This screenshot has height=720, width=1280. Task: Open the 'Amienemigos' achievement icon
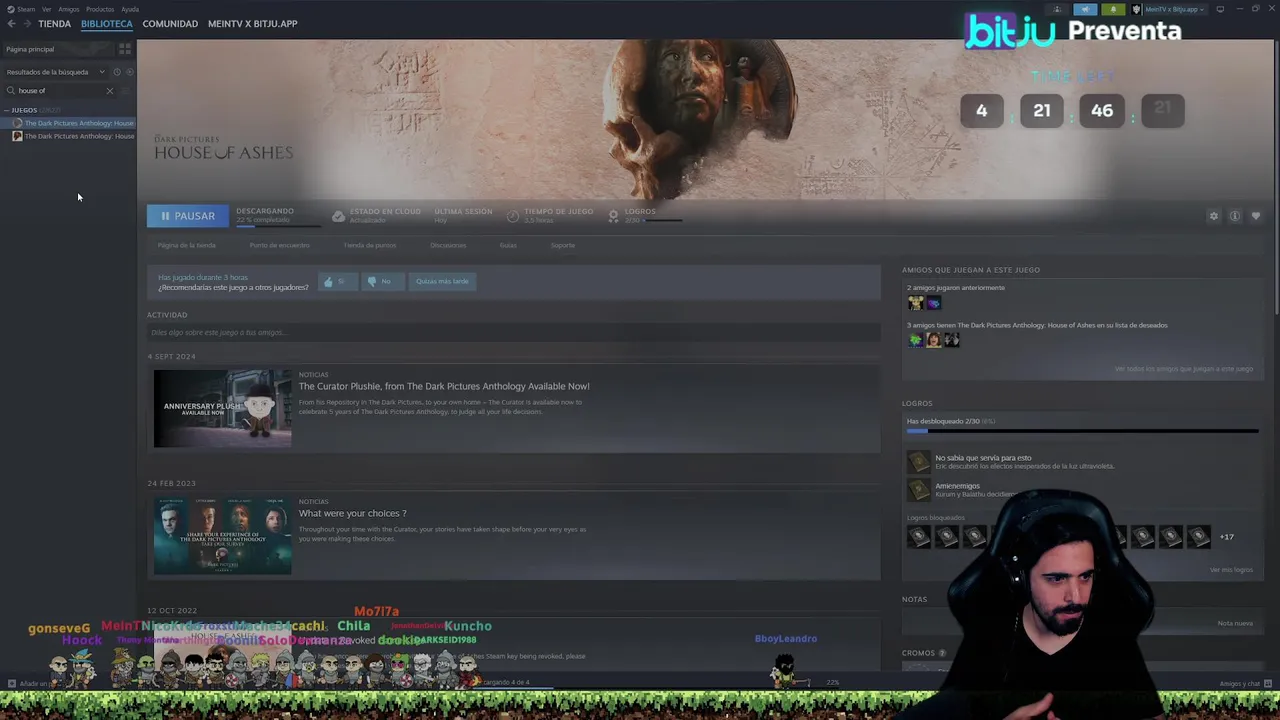(918, 490)
